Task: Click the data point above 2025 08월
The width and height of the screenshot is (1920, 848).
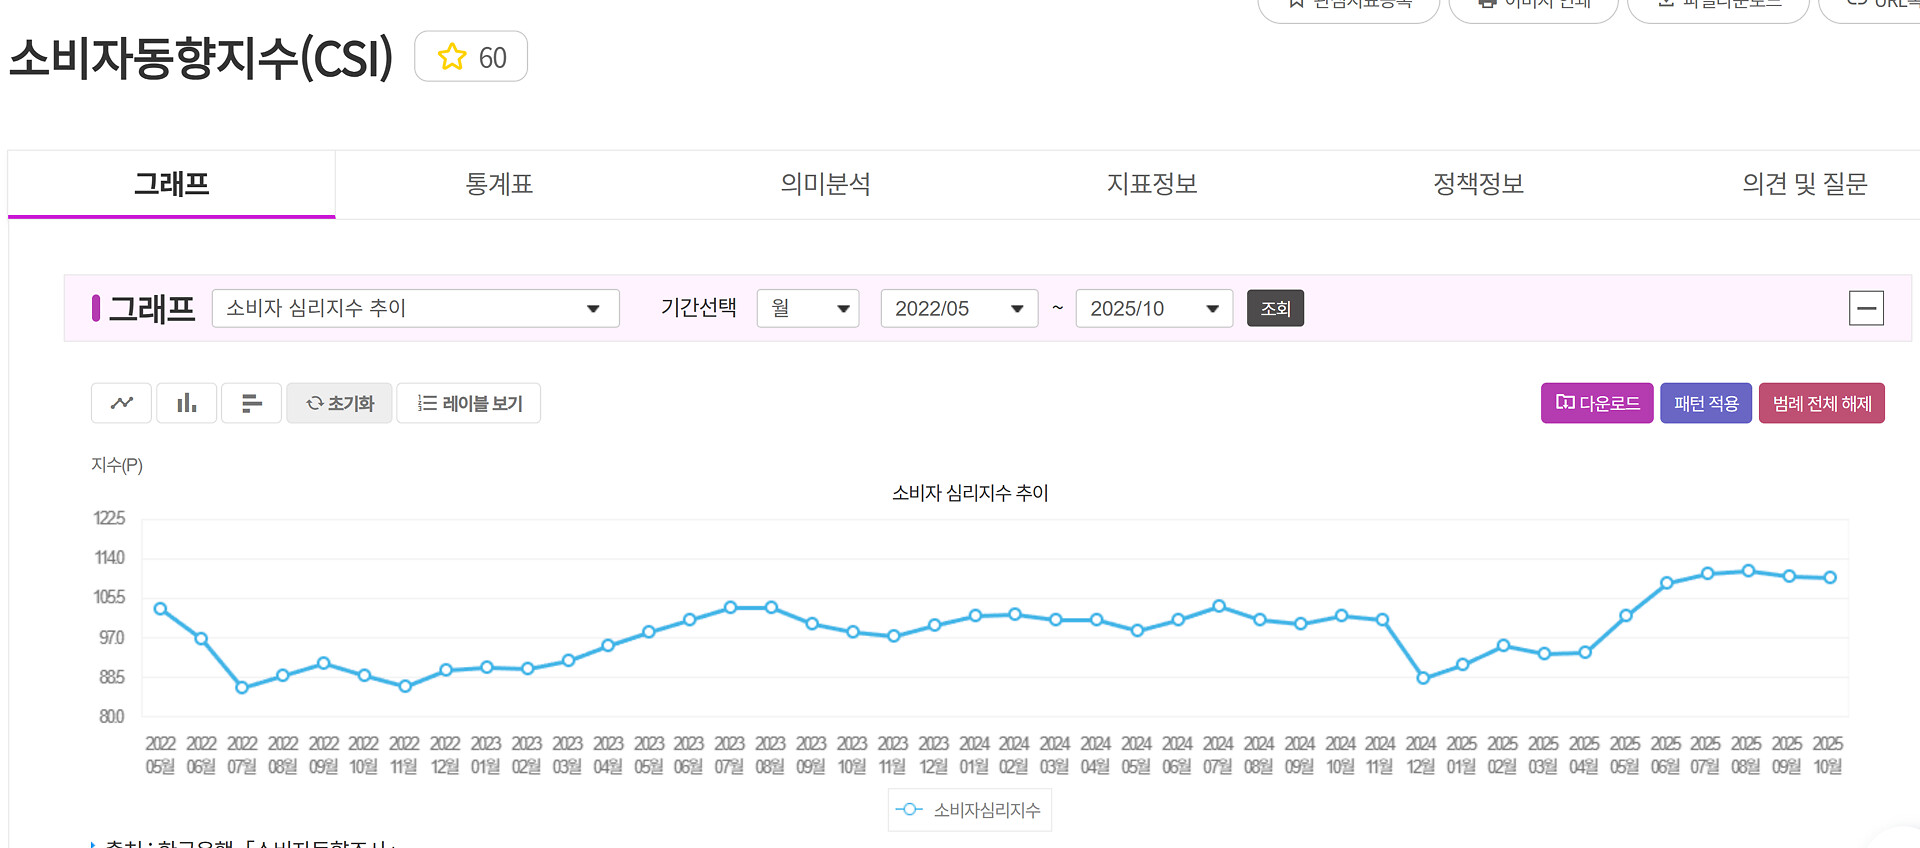Action: [1748, 571]
